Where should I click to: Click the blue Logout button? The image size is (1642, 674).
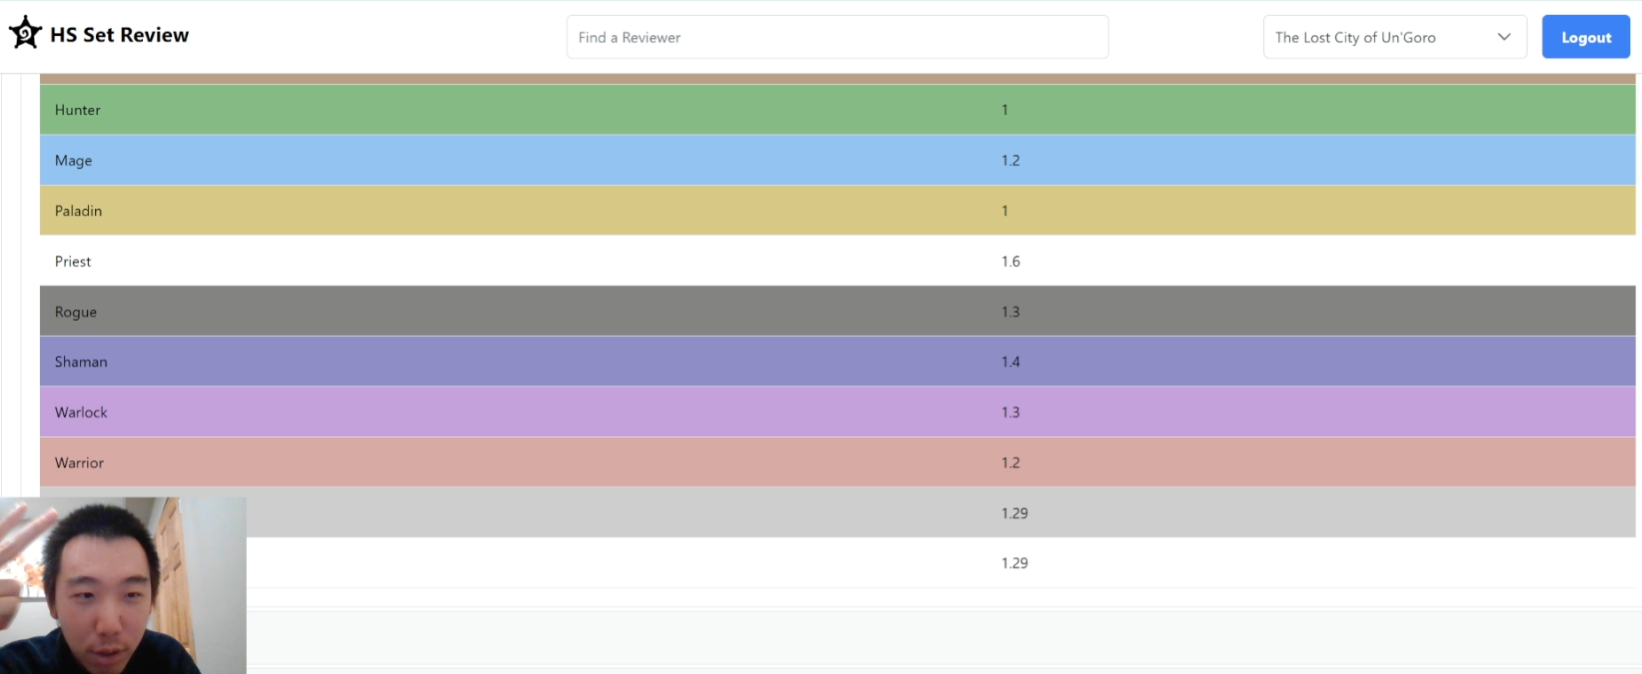pyautogui.click(x=1585, y=37)
